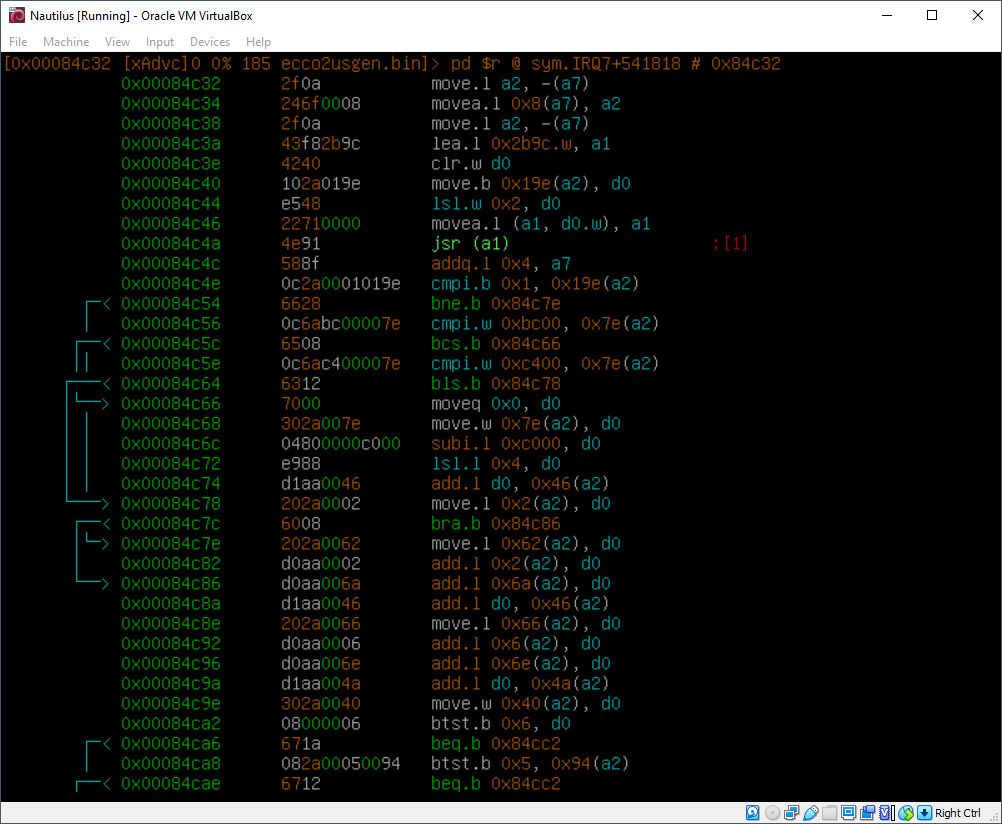Open the Machine menu
This screenshot has height=824, width=1002.
[x=66, y=42]
